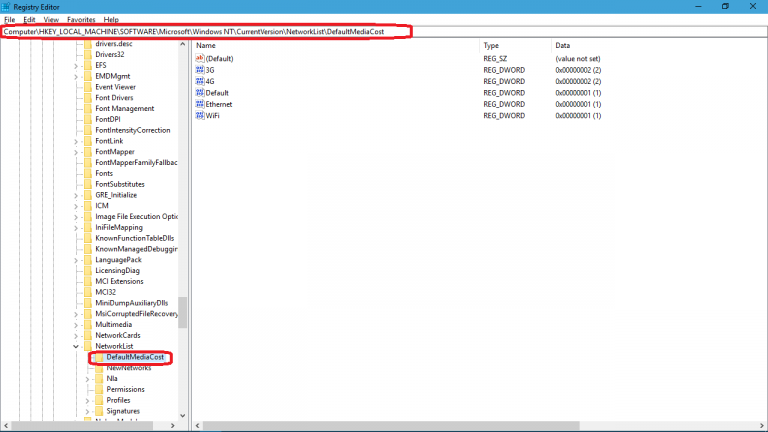Screen dimensions: 768x432
Task: Expand the Signatures registry key
Action: (x=87, y=411)
